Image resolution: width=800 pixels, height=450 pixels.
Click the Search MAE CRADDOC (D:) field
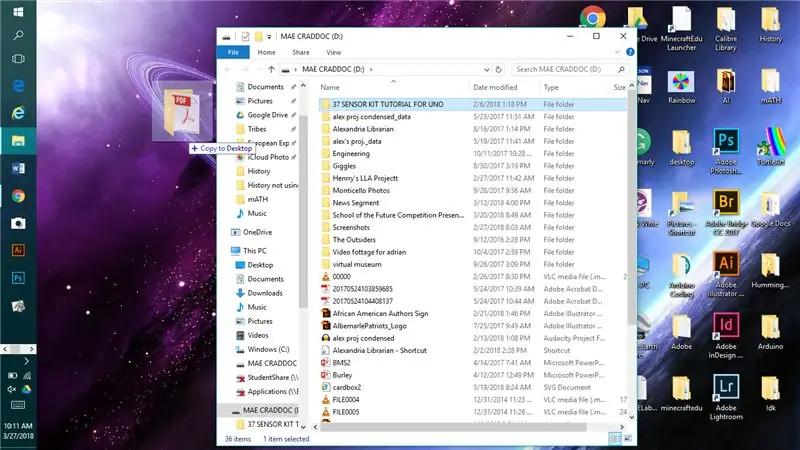click(570, 69)
